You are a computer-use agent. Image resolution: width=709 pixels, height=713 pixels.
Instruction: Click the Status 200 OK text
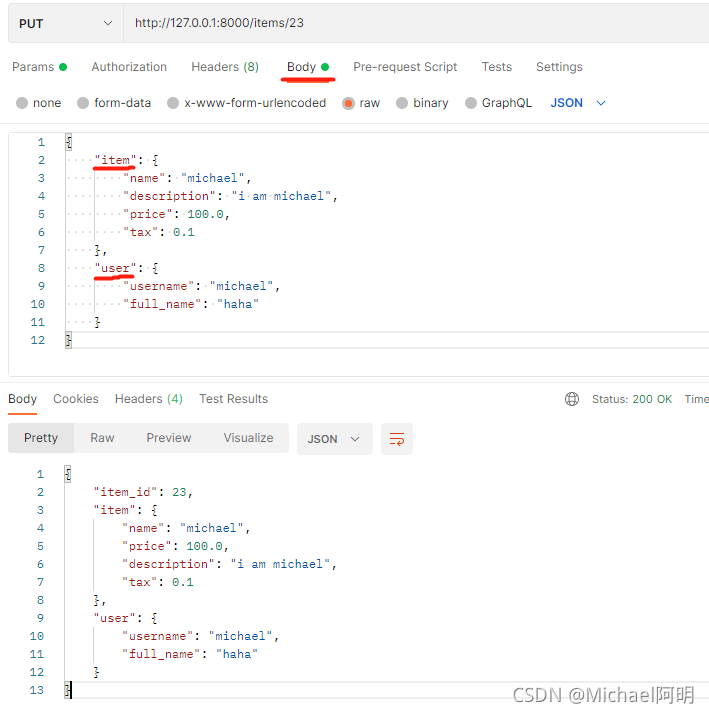click(632, 399)
